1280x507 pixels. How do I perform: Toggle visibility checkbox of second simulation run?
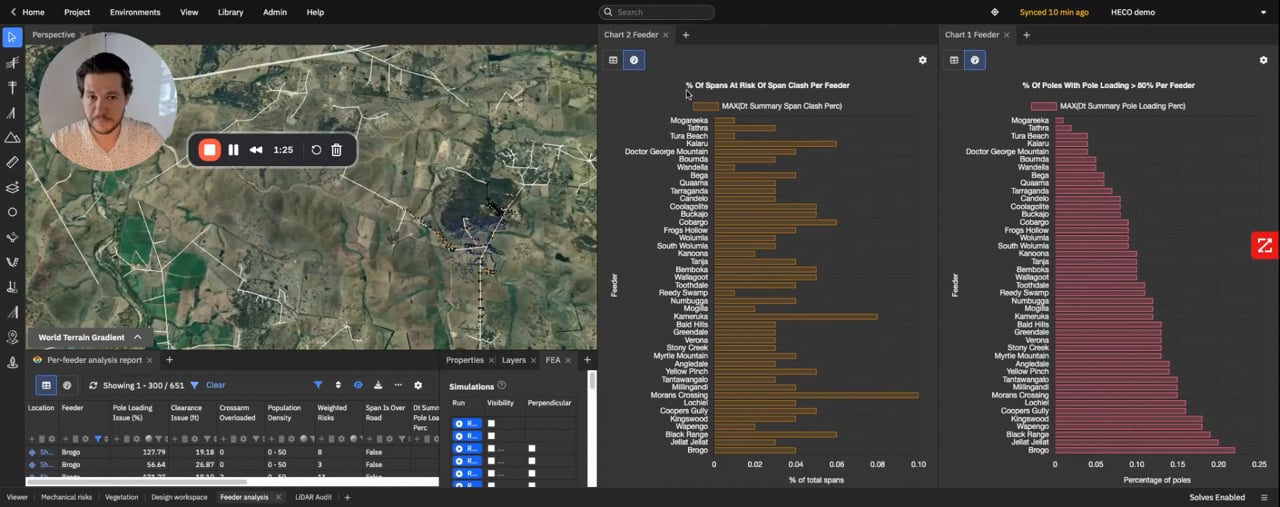click(491, 436)
